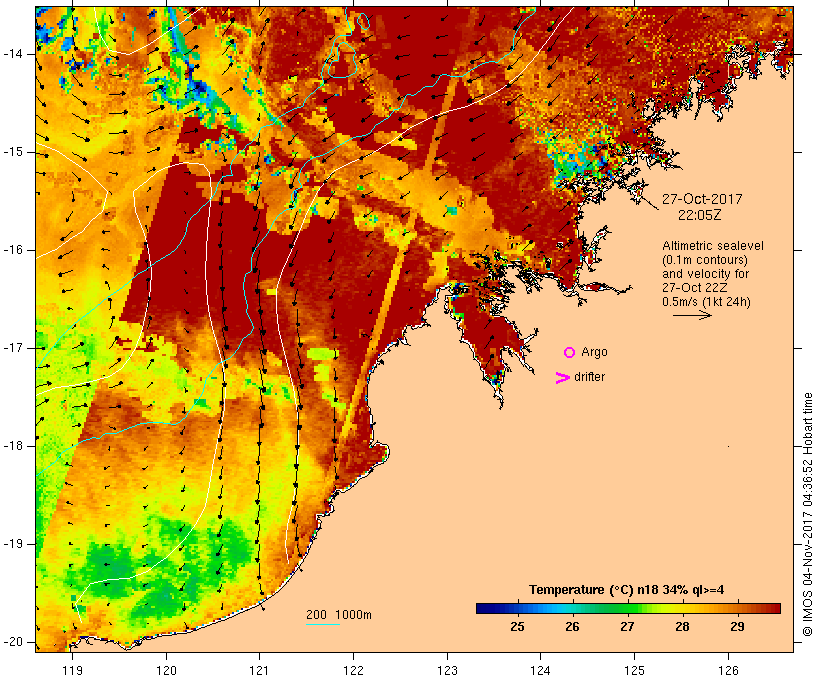Click the '(0.1m contours)' text
The height and width of the screenshot is (680, 820).
(x=705, y=260)
